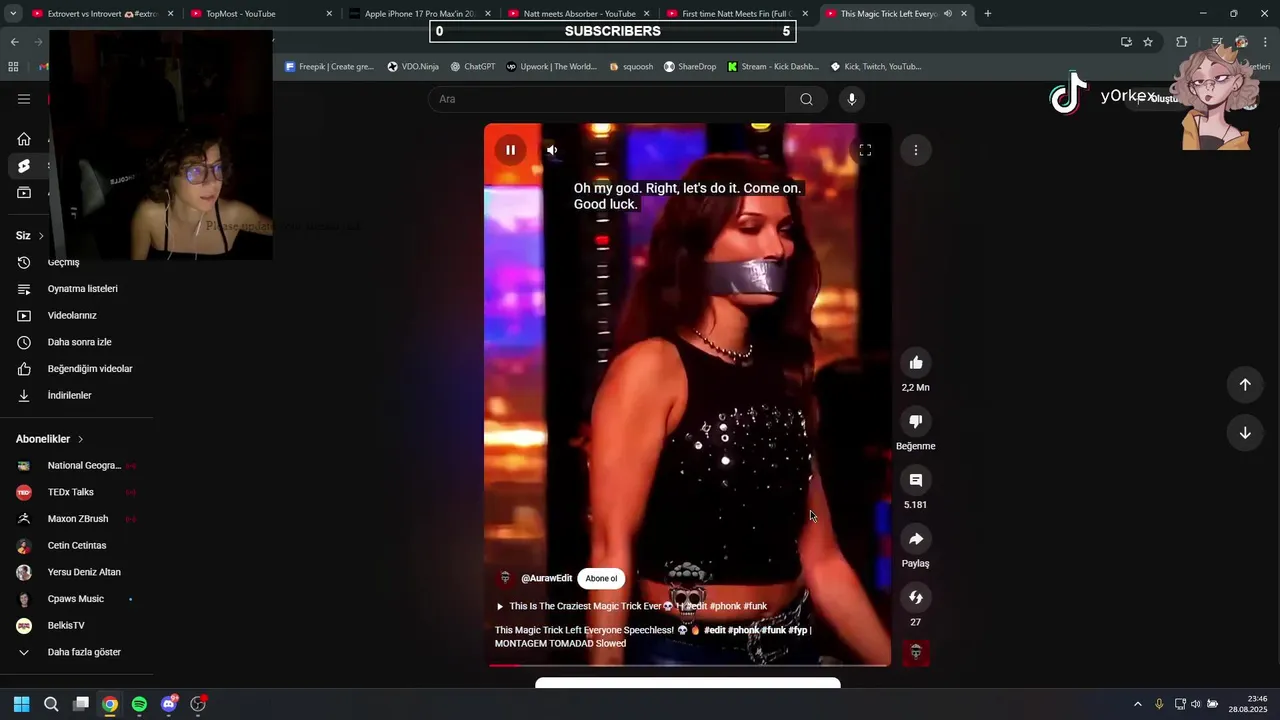Open Cetin Cetintas subscription channel
The image size is (1280, 720).
(76, 545)
